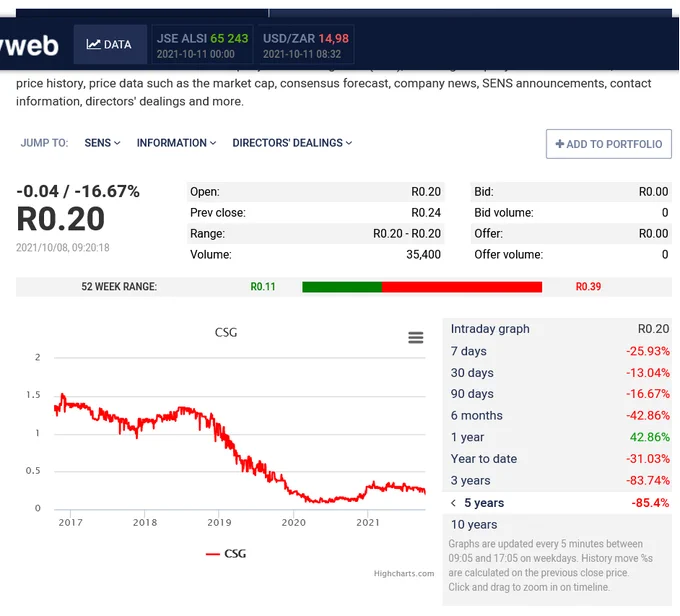Open the chart hamburger context menu

(x=415, y=337)
